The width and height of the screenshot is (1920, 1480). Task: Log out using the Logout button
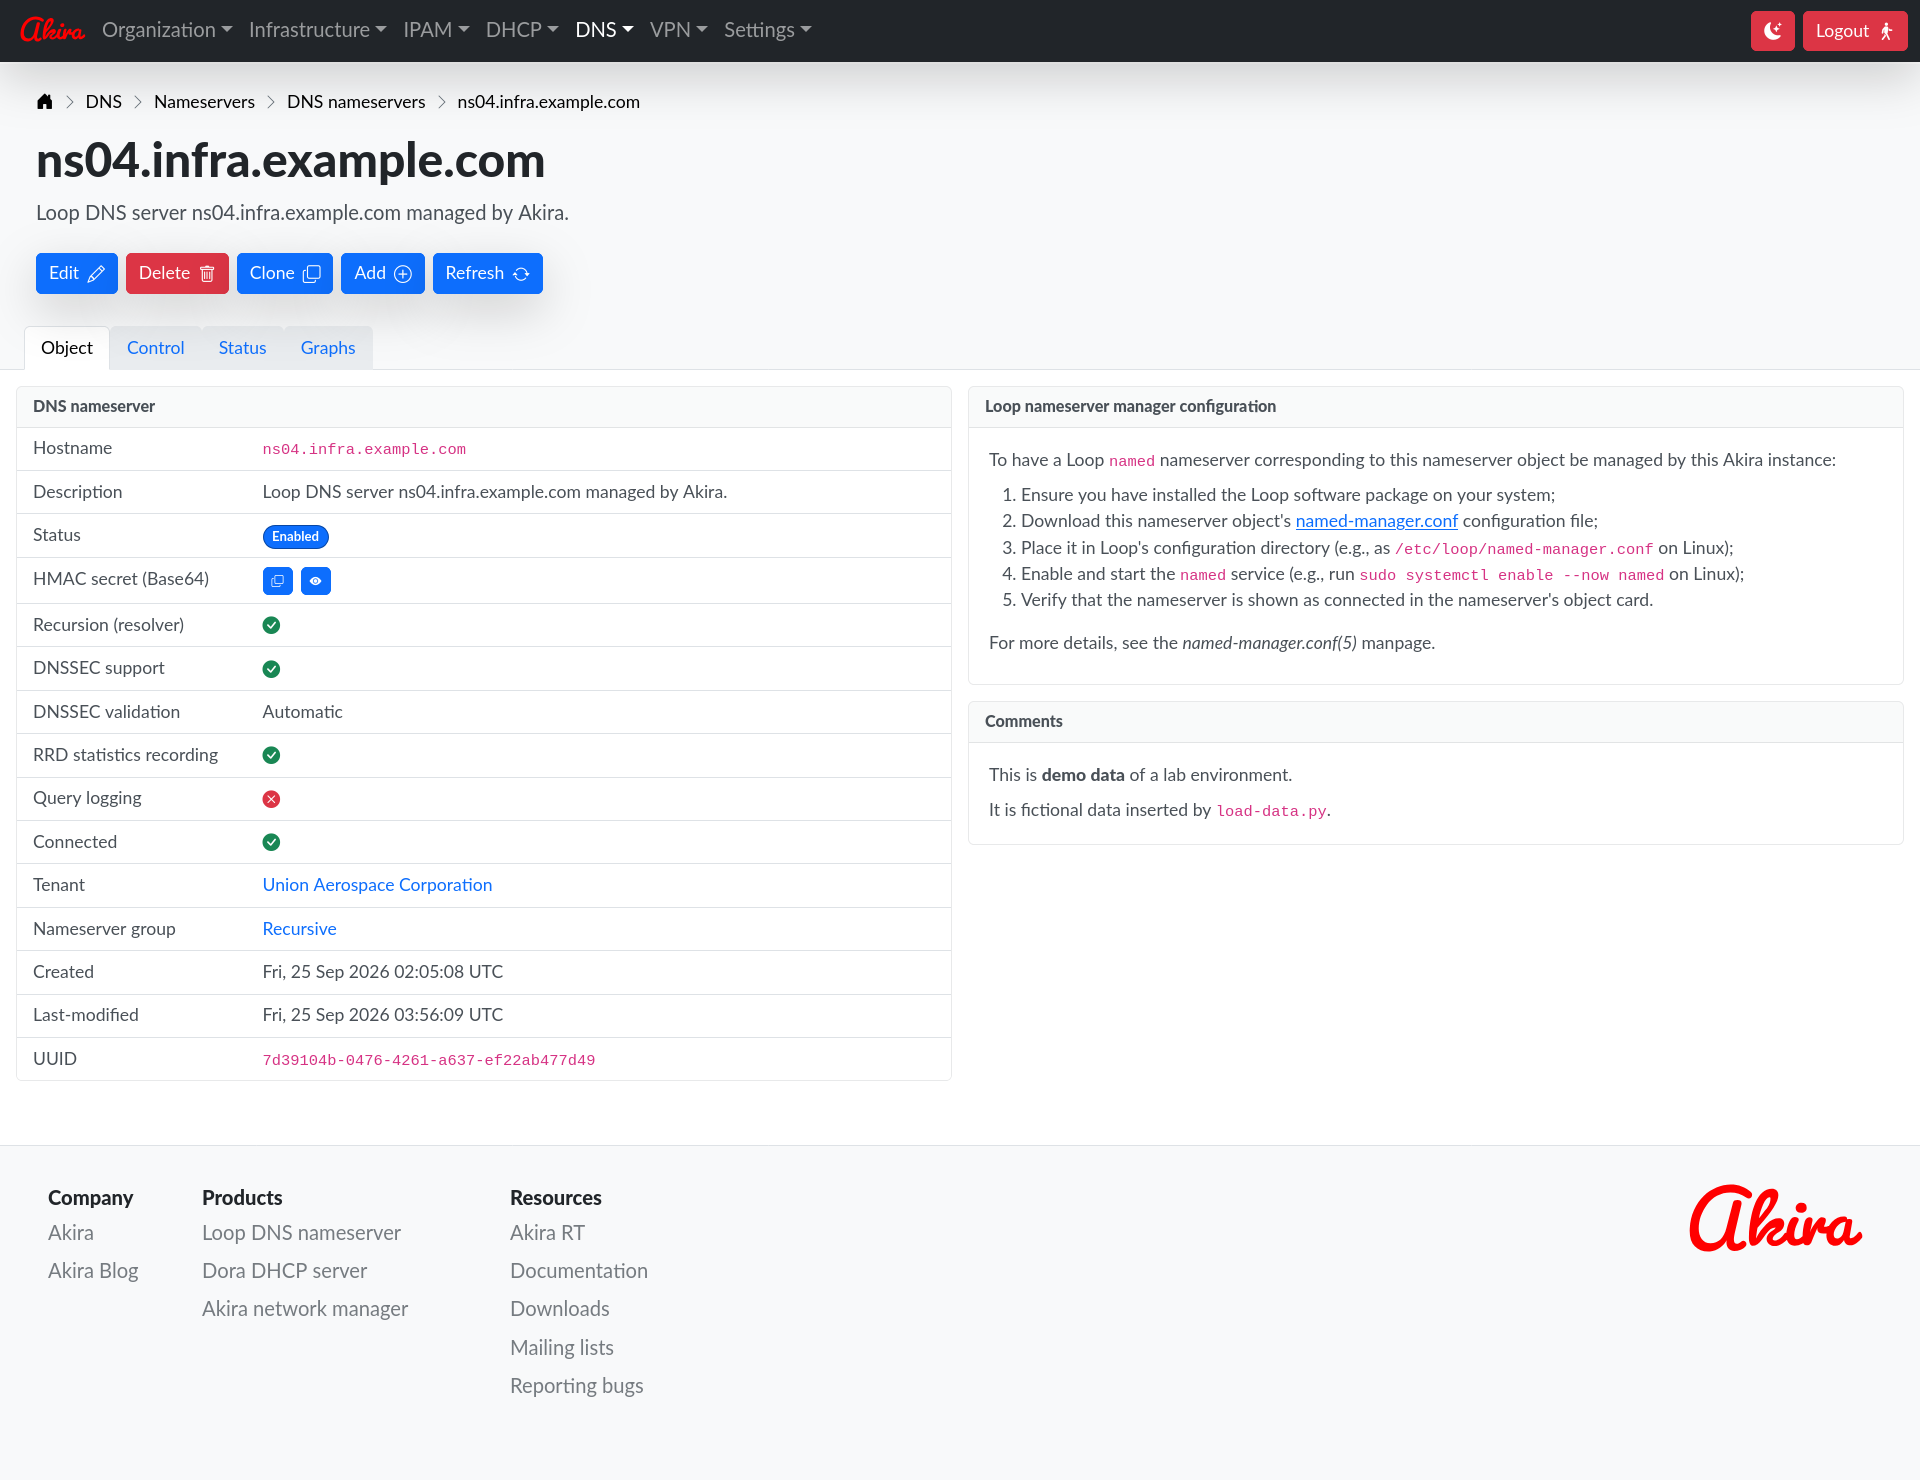[1855, 31]
